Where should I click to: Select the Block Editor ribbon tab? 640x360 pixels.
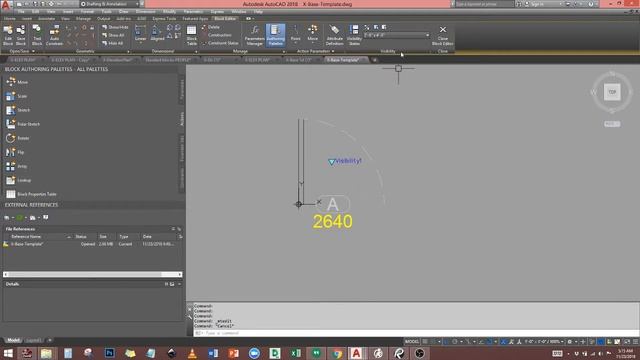(225, 19)
